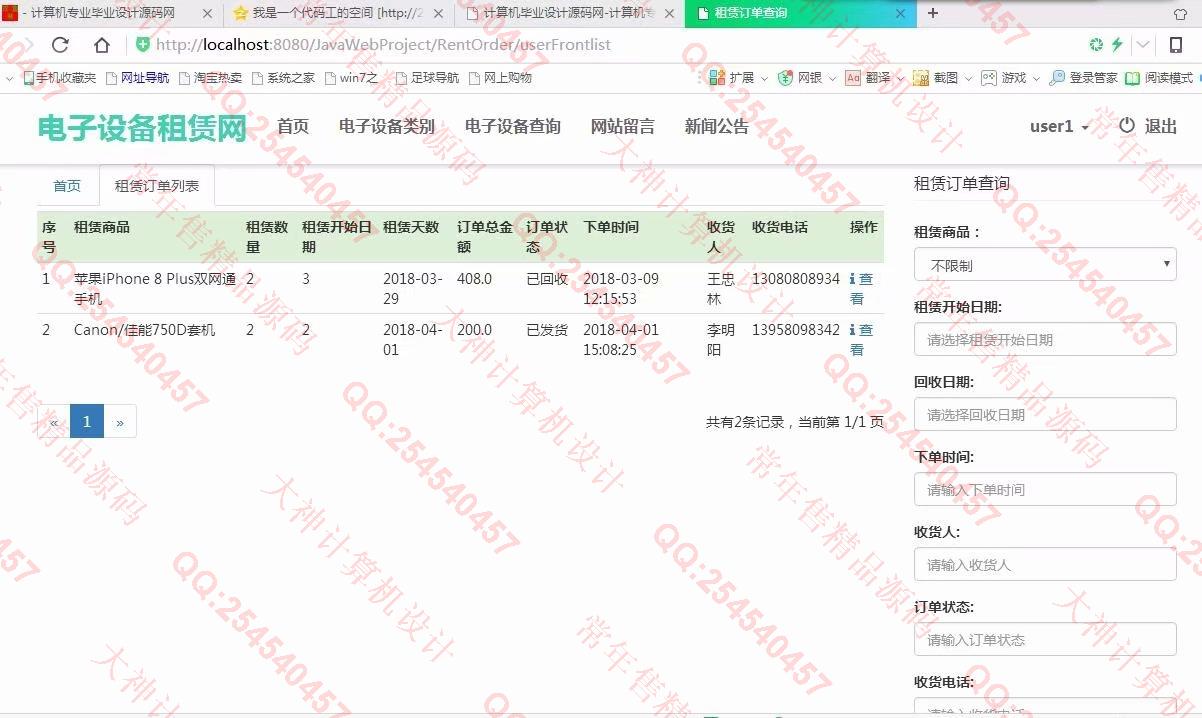The height and width of the screenshot is (718, 1202).
Task: Click the 电子设备租赁网 site logo
Action: (x=142, y=128)
